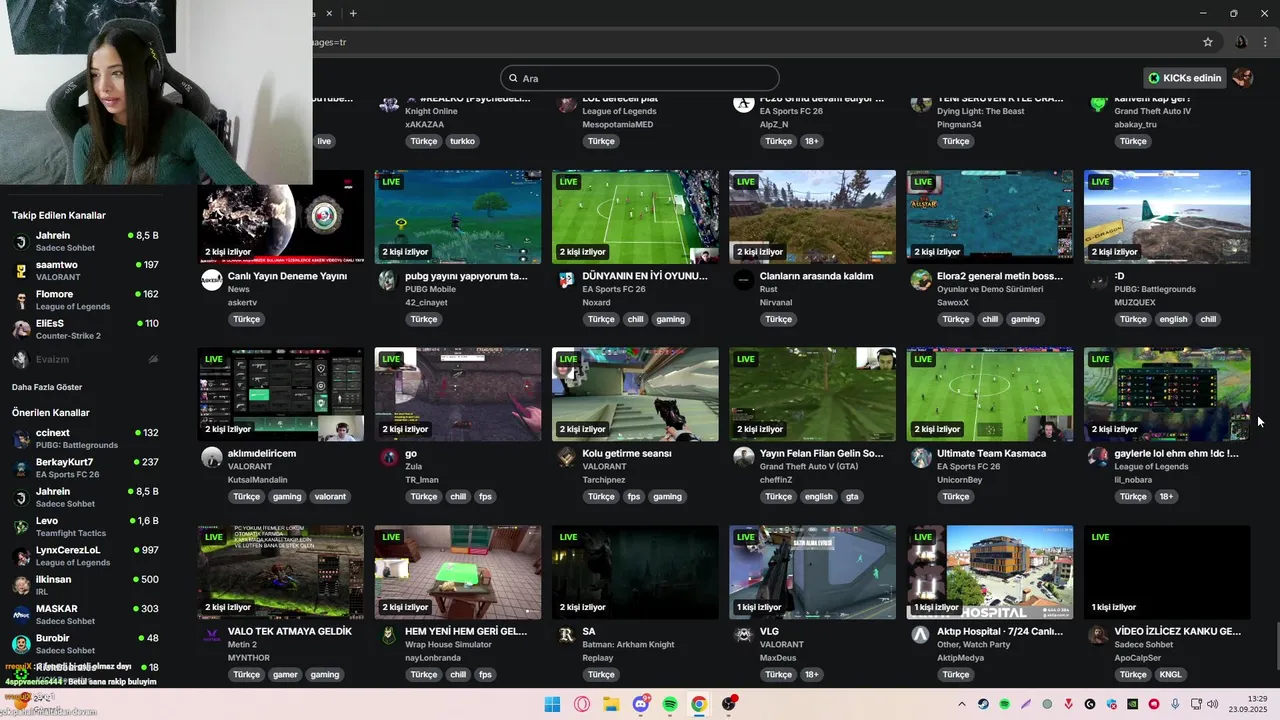The image size is (1280, 720).
Task: Click the KICKs edinin button
Action: click(x=1185, y=78)
